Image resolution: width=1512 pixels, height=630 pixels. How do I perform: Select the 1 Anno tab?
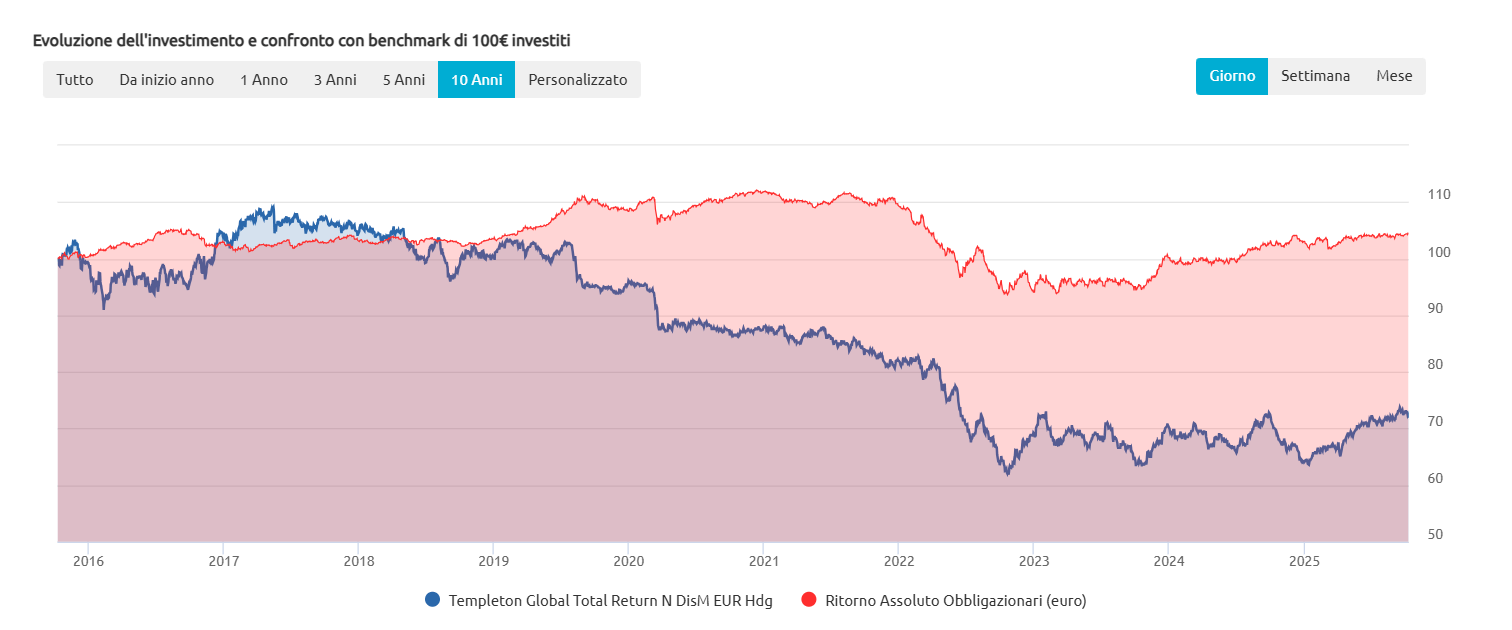(264, 80)
